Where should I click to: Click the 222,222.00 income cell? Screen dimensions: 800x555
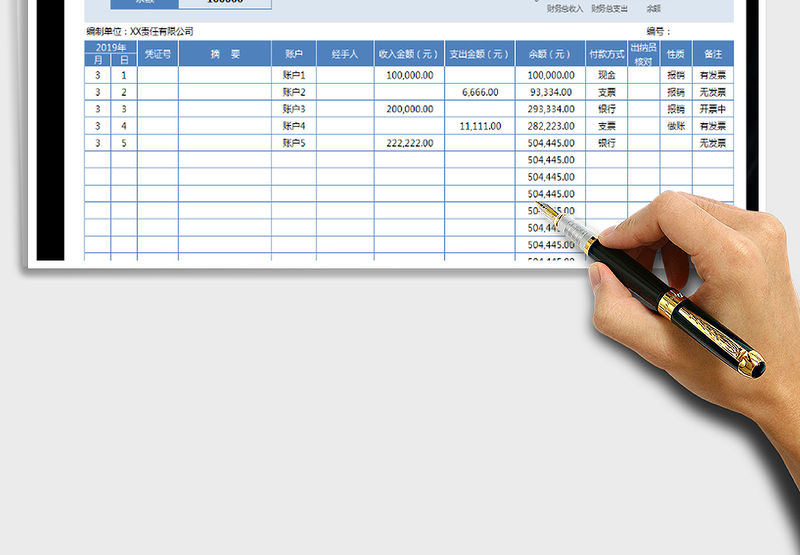point(409,143)
